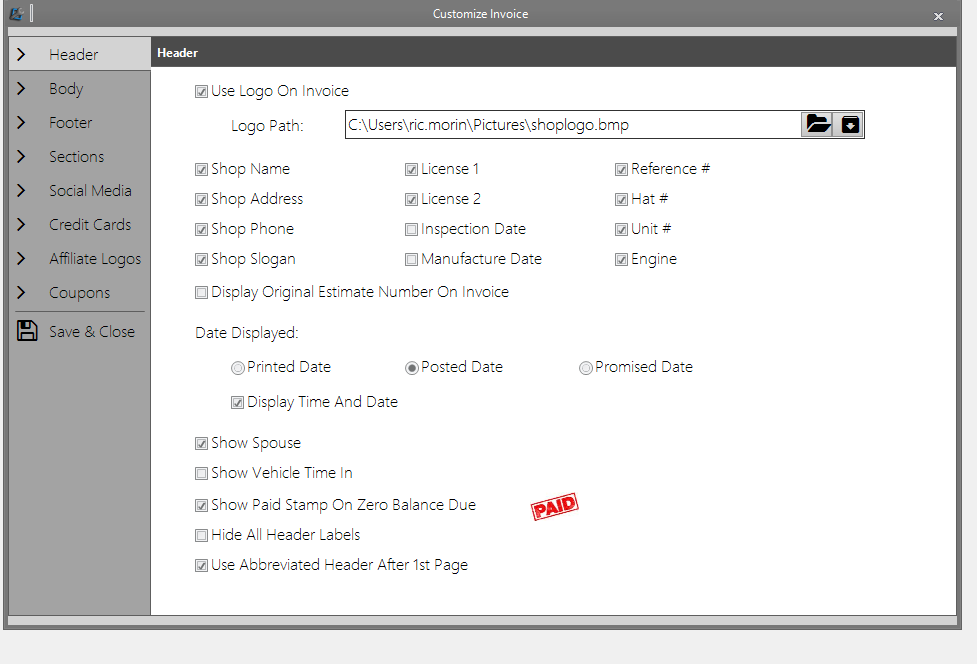Toggle Use Logo On Invoice checkbox

[x=201, y=92]
